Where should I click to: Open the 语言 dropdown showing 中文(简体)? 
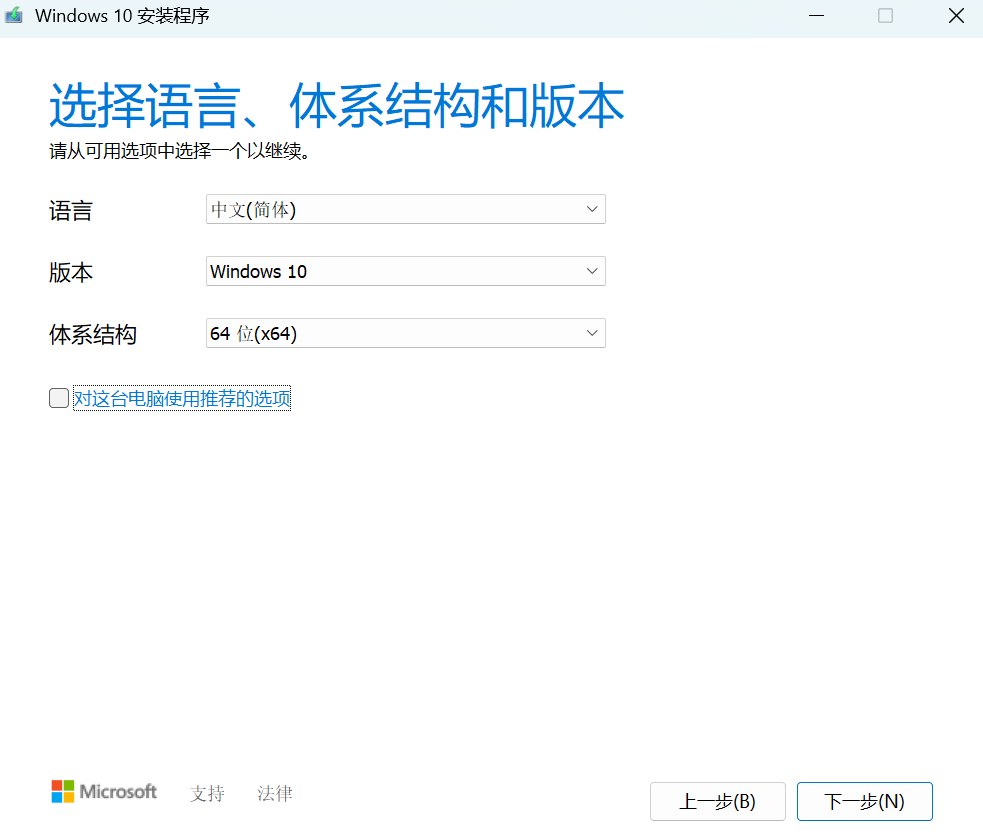coord(406,209)
